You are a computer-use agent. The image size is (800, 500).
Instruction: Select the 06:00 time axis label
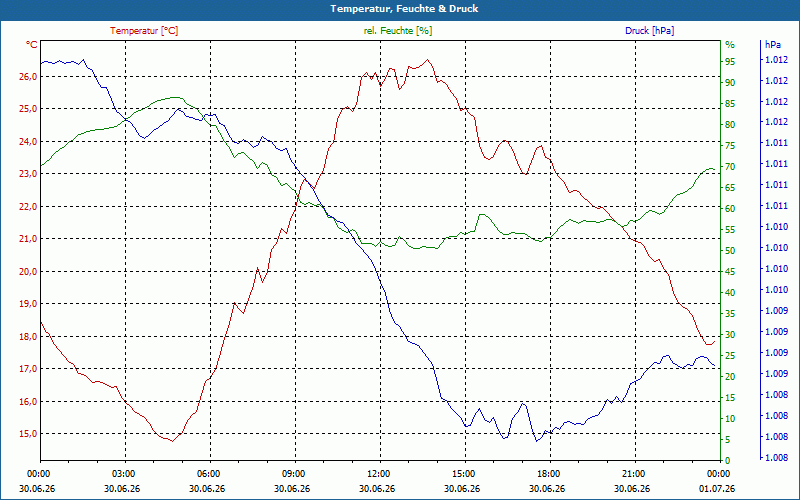coord(207,473)
